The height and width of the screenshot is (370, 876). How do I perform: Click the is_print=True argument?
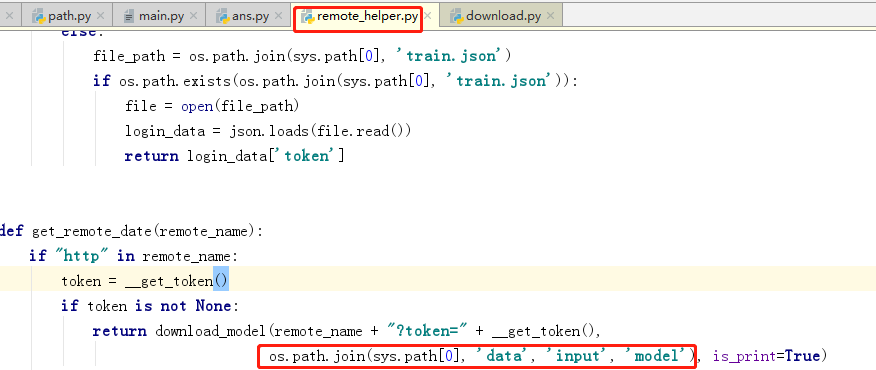(765, 356)
